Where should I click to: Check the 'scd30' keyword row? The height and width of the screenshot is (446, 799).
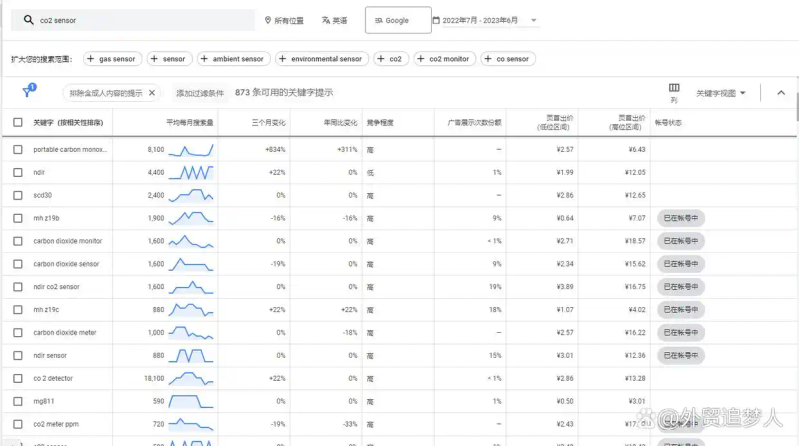coord(18,195)
